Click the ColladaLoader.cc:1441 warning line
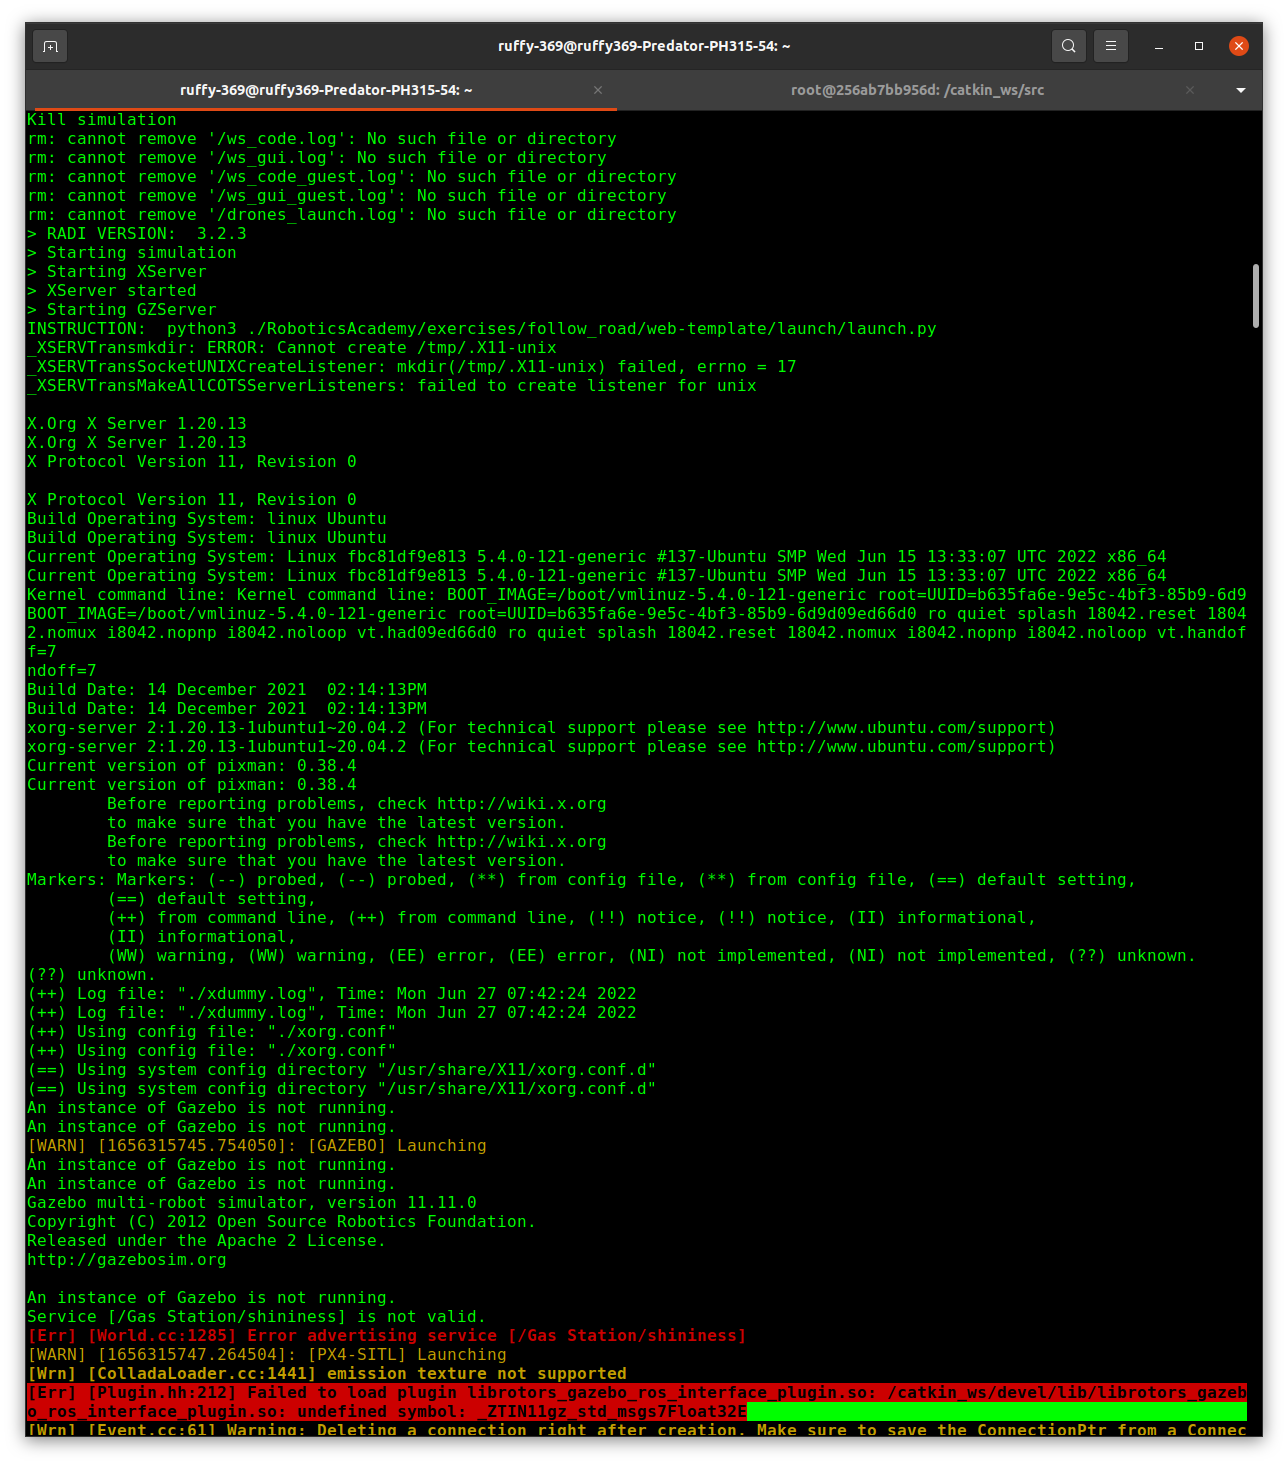Screen dimensions: 1288x1465 (327, 1374)
